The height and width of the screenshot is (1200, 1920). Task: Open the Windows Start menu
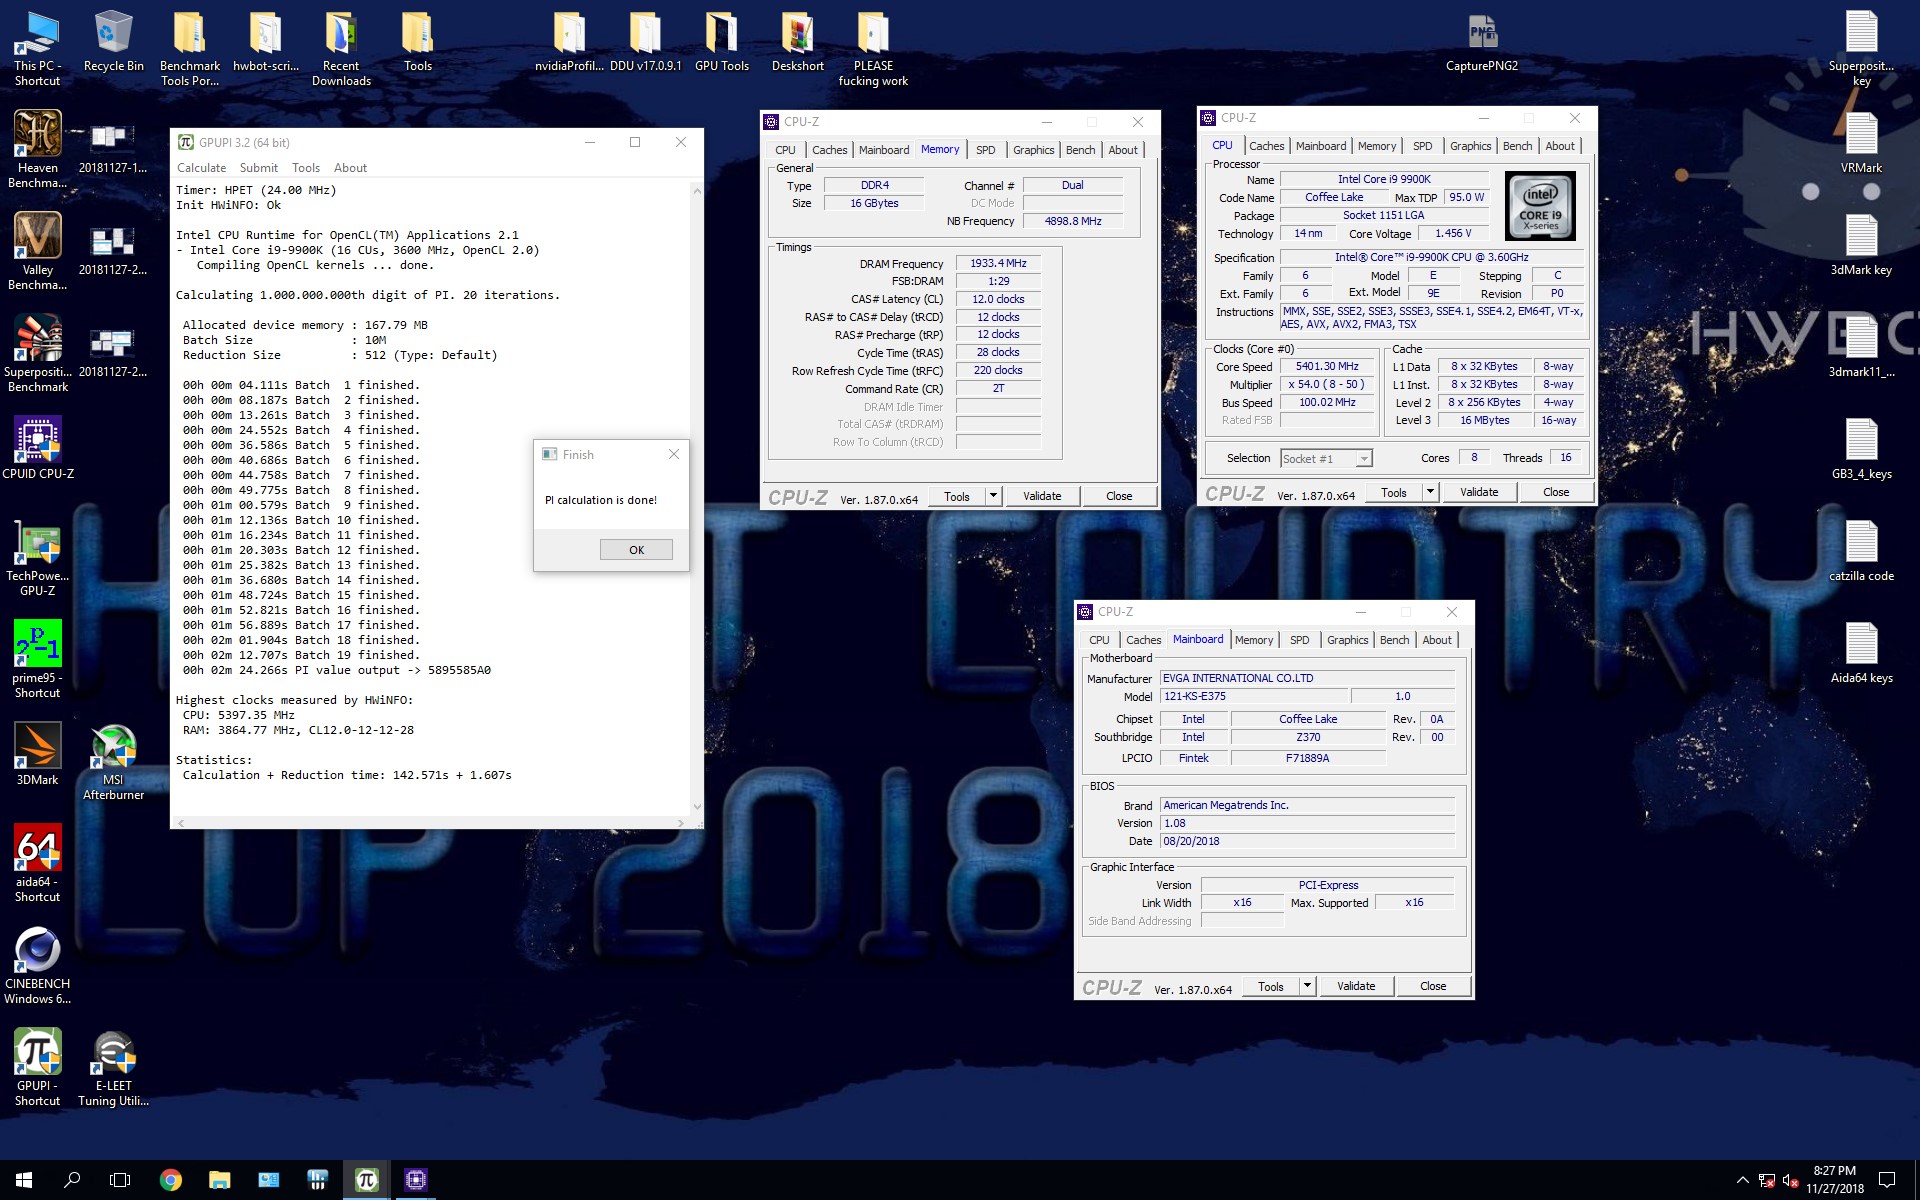click(24, 1180)
